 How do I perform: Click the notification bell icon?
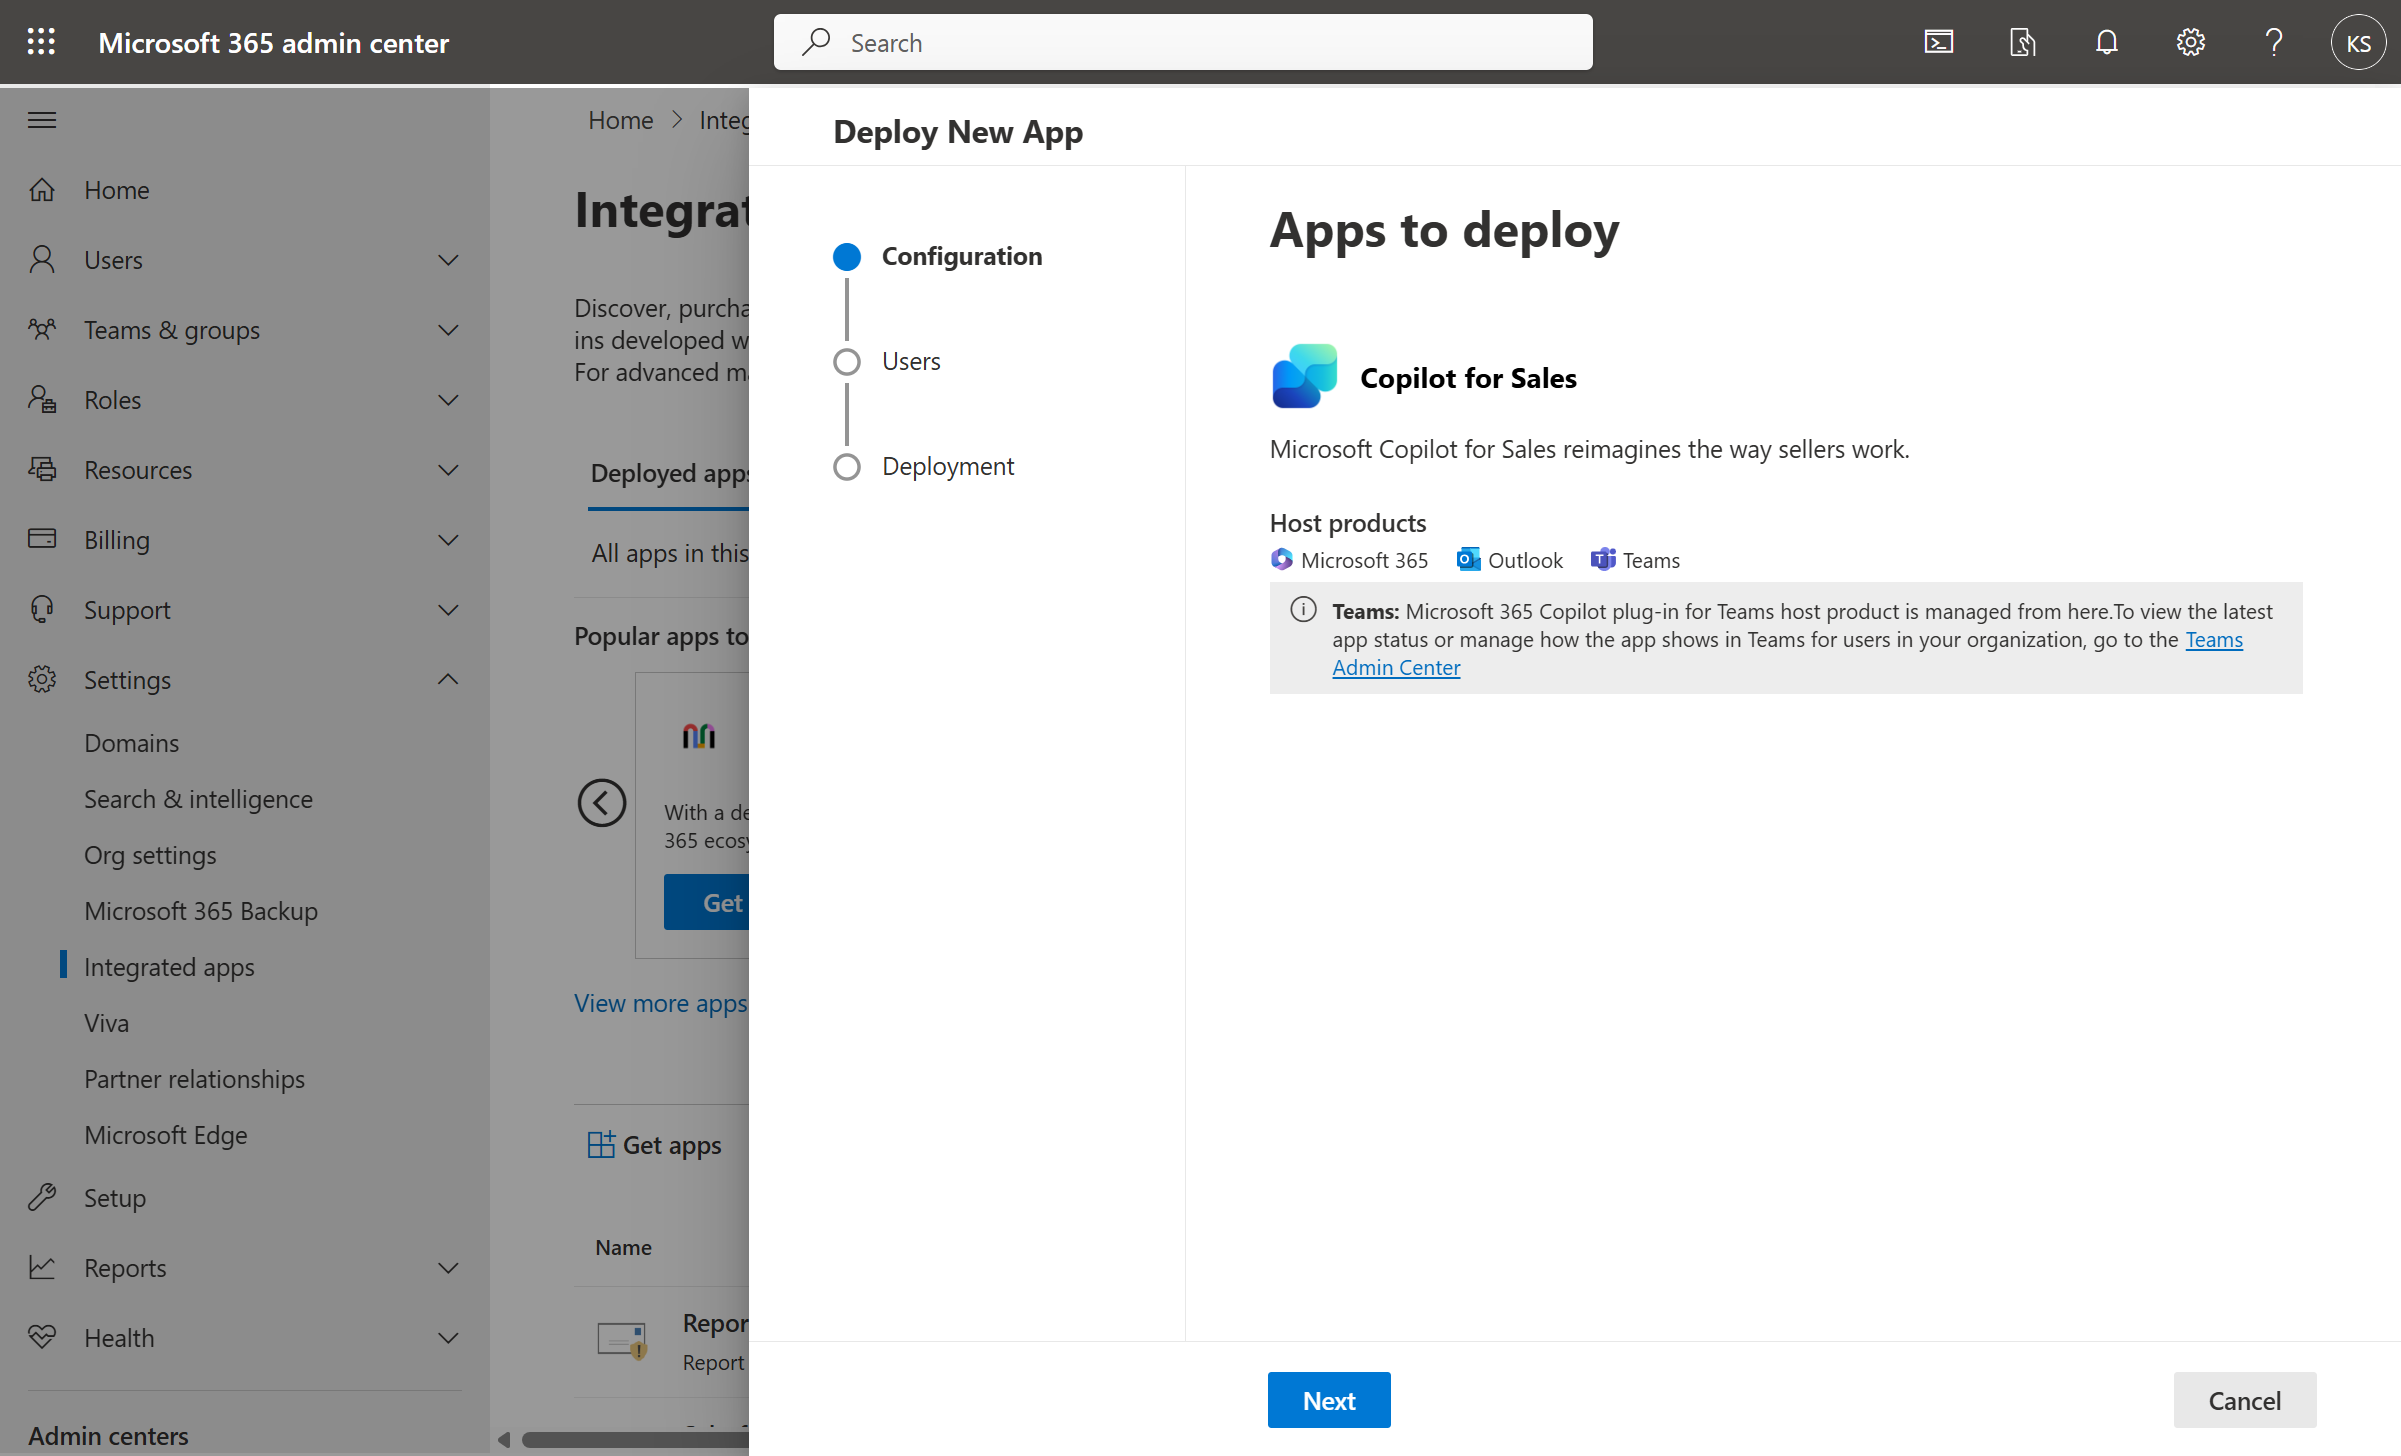click(x=2106, y=41)
